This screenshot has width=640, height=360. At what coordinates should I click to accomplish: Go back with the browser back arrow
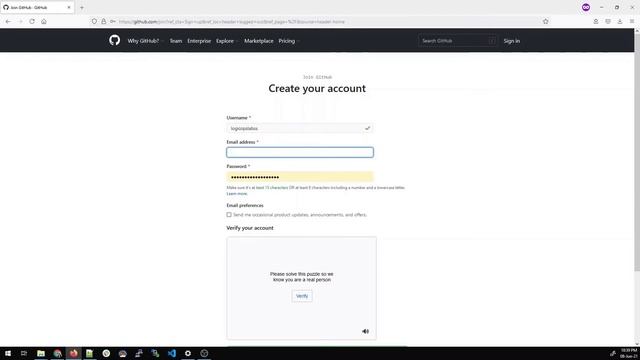(x=8, y=21)
